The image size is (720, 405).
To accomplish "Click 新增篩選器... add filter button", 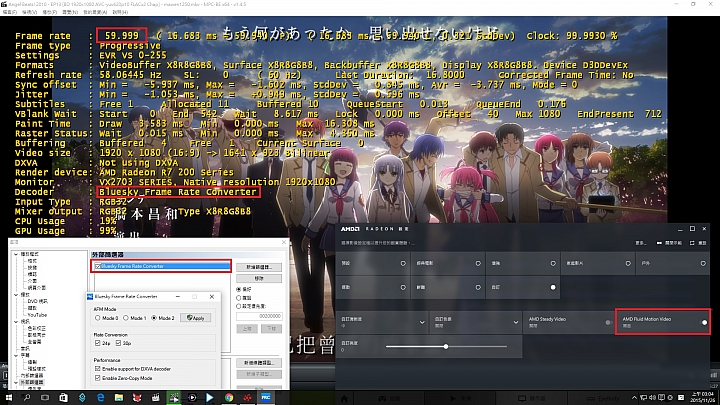I will (259, 267).
